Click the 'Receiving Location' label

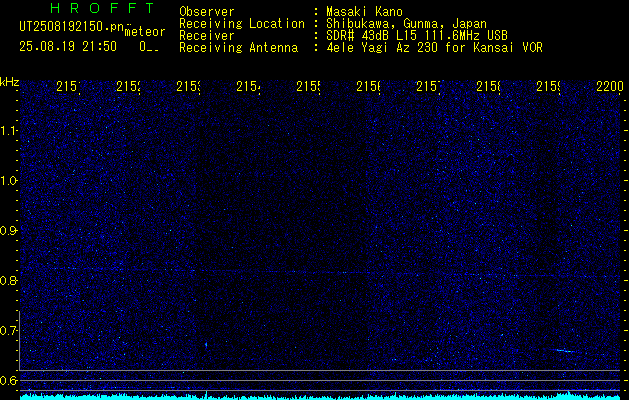point(242,24)
